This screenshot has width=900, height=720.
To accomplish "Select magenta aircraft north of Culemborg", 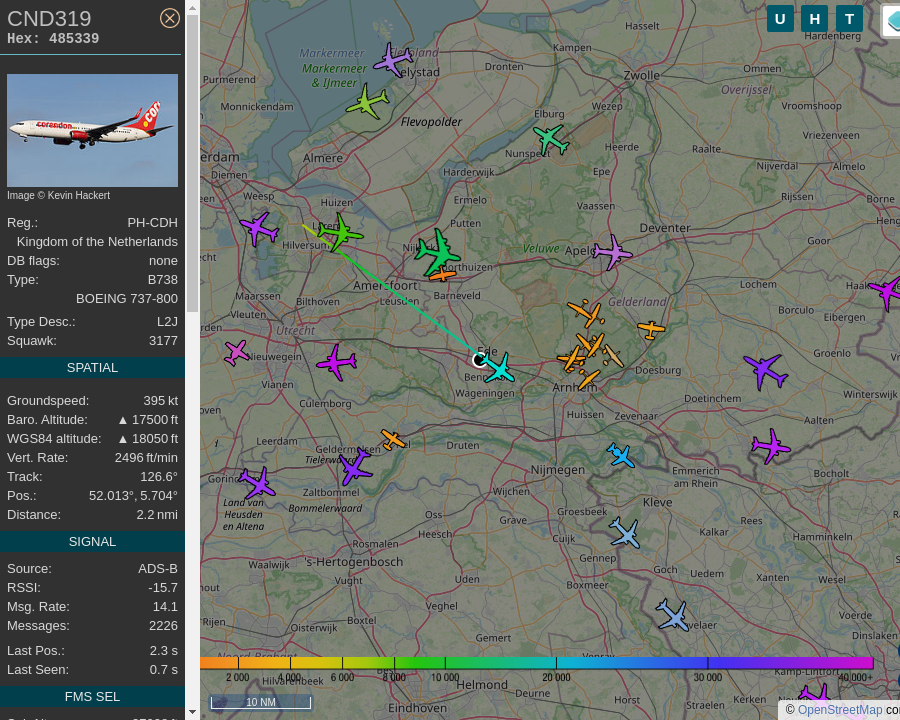I will coord(337,362).
